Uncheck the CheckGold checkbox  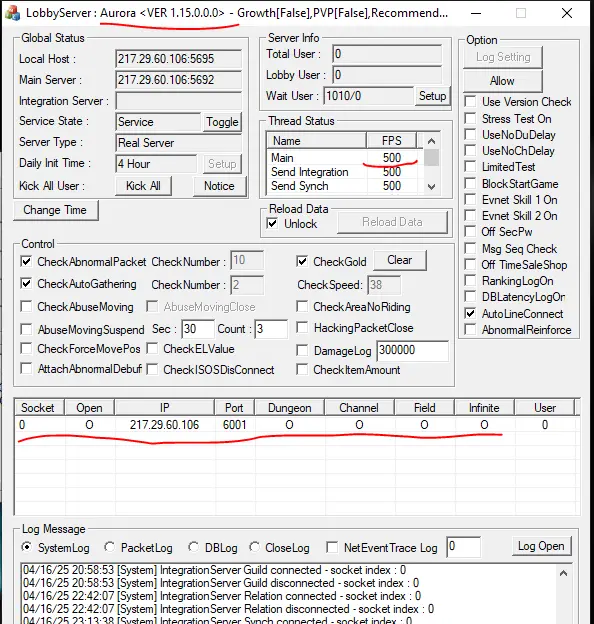pos(302,261)
